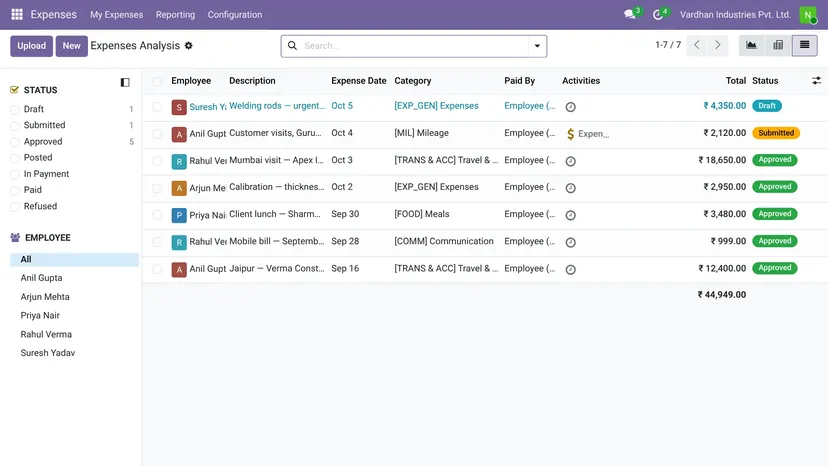Click the search magnifier icon
Image resolution: width=828 pixels, height=466 pixels.
pyautogui.click(x=292, y=46)
